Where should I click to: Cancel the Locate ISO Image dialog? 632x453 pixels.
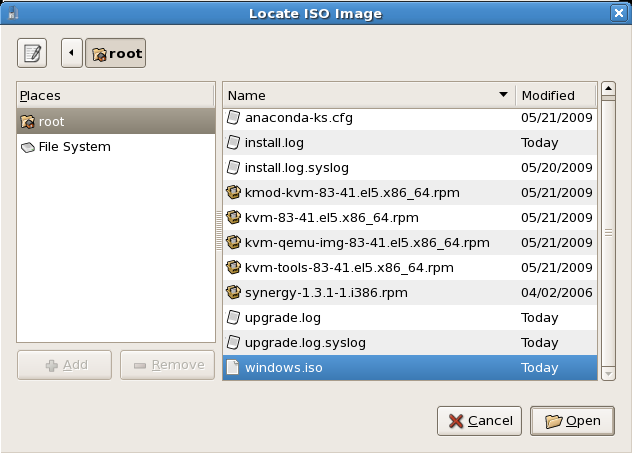coord(479,421)
